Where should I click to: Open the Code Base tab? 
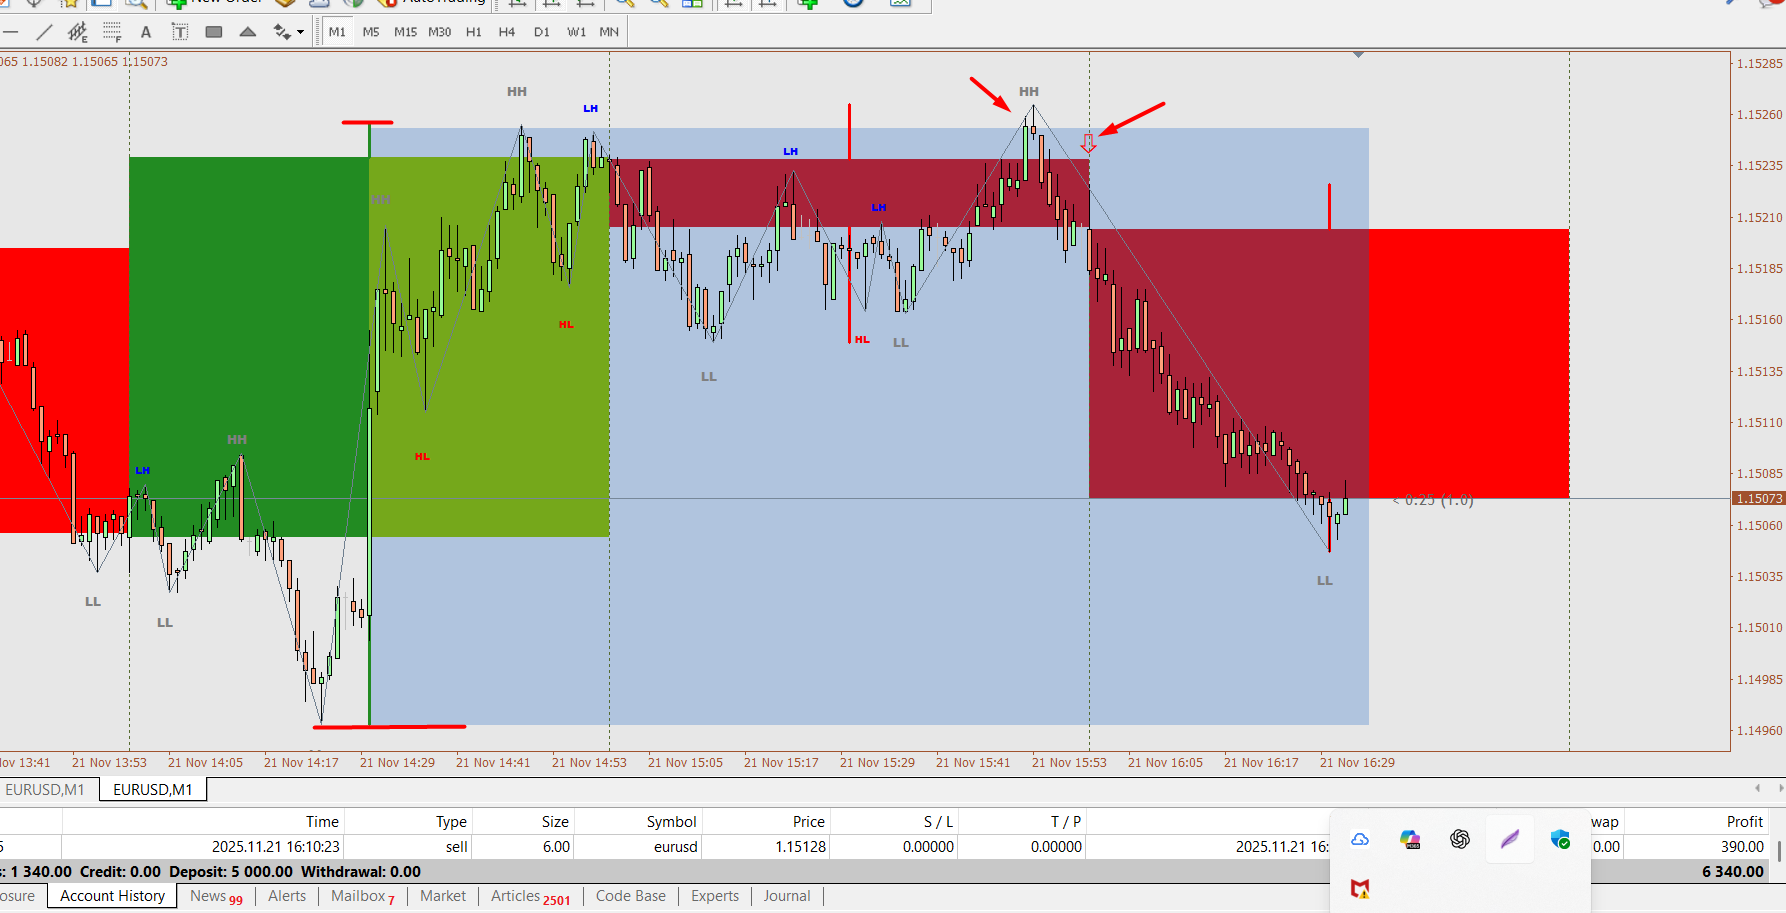(x=631, y=896)
